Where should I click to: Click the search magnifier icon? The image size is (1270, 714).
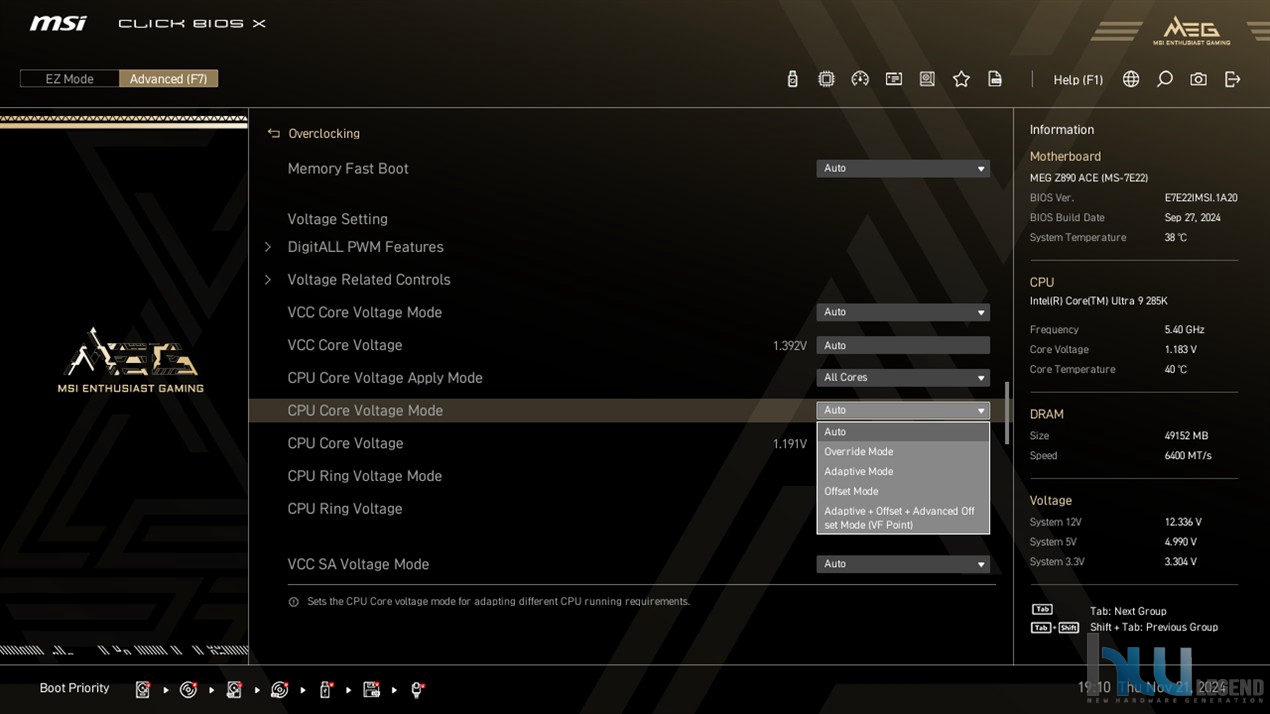[x=1165, y=79]
